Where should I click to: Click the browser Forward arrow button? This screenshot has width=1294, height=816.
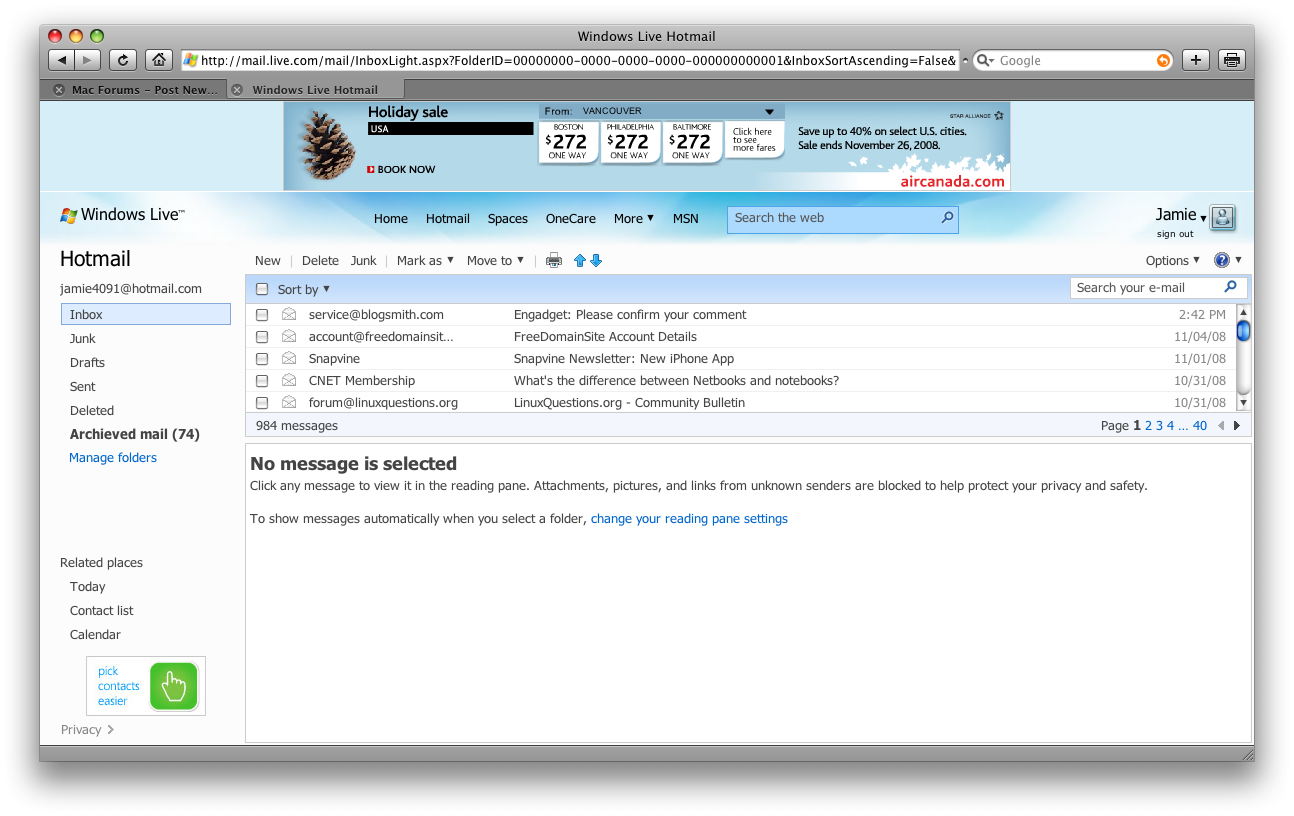(88, 60)
